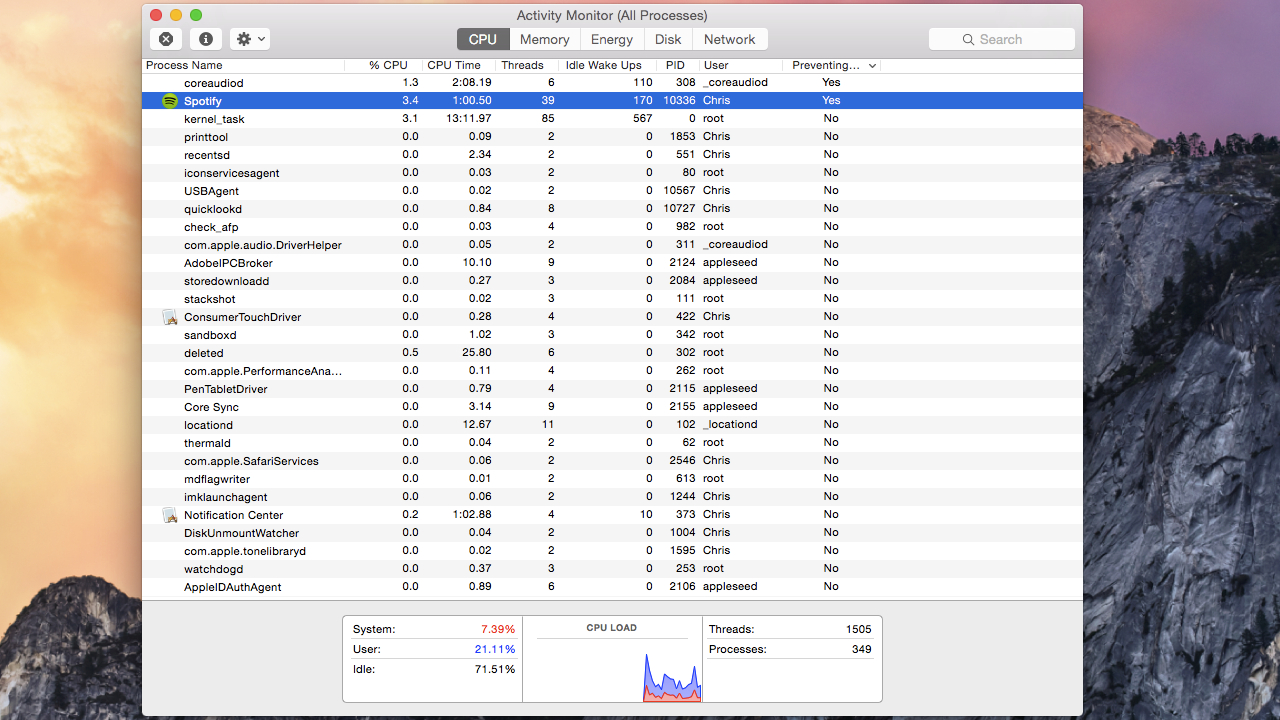Screen dimensions: 1280x720
Task: Switch to the Network tab
Action: click(730, 39)
